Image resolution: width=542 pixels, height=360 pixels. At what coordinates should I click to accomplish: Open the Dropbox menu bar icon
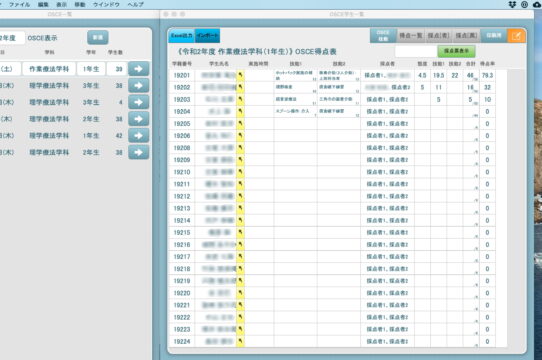point(512,4)
